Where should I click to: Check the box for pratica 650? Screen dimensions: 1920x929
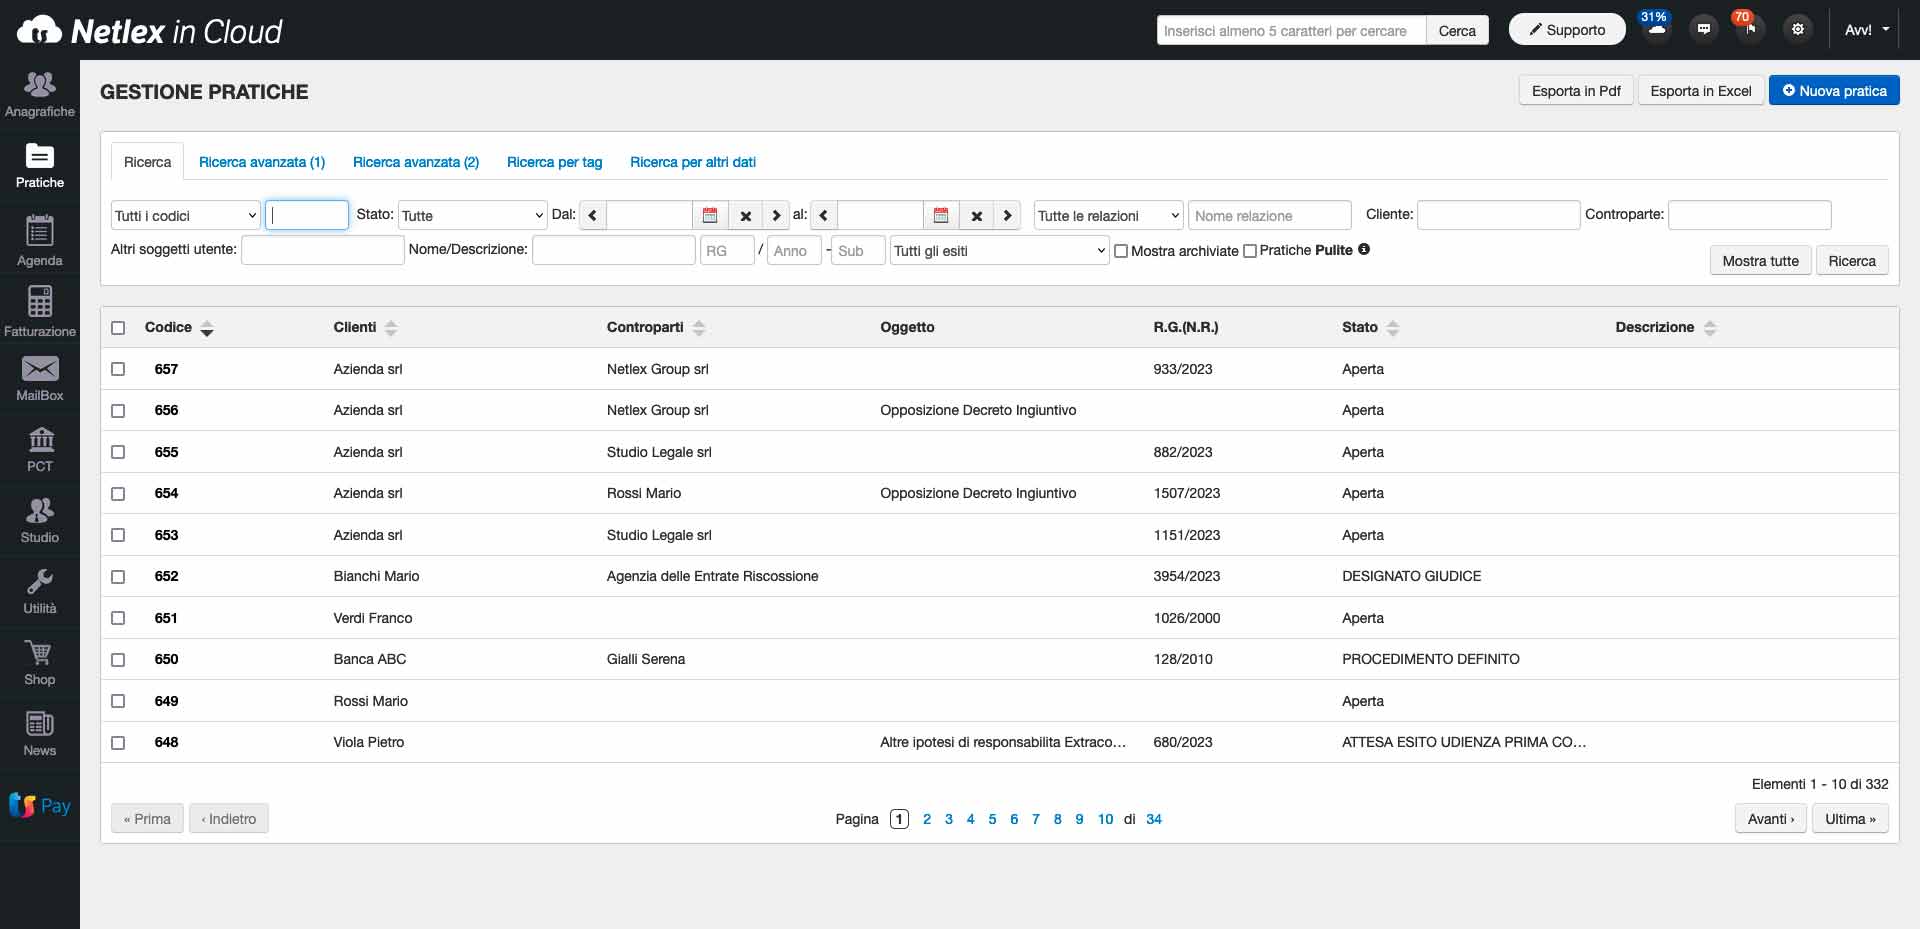coord(118,660)
